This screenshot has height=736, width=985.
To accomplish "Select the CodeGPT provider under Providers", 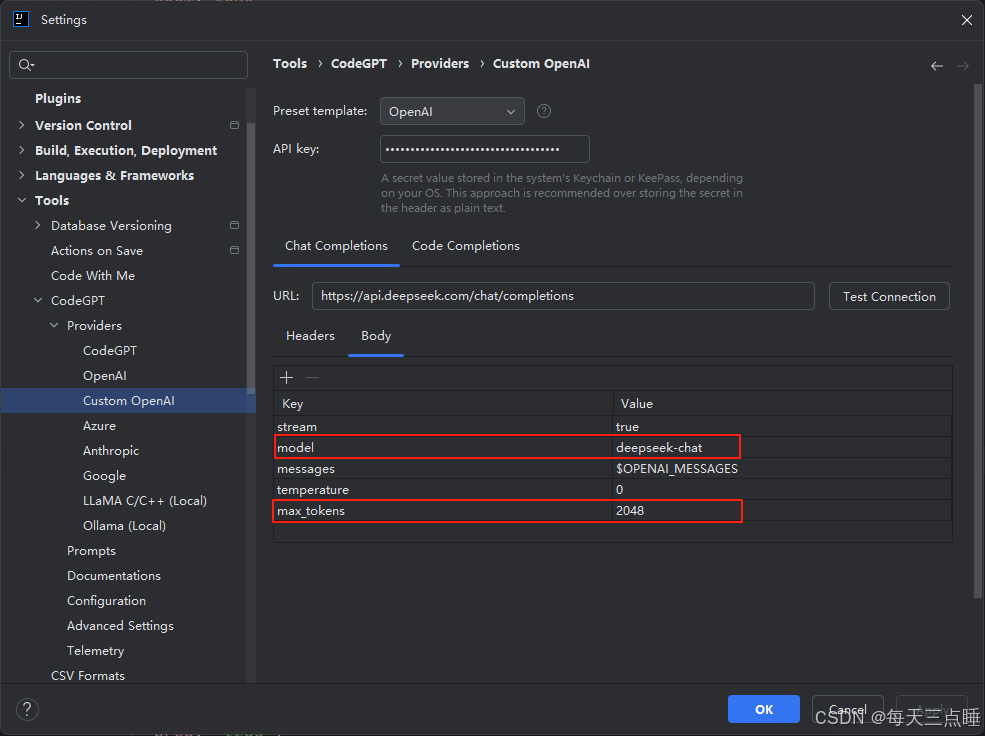I will [110, 350].
